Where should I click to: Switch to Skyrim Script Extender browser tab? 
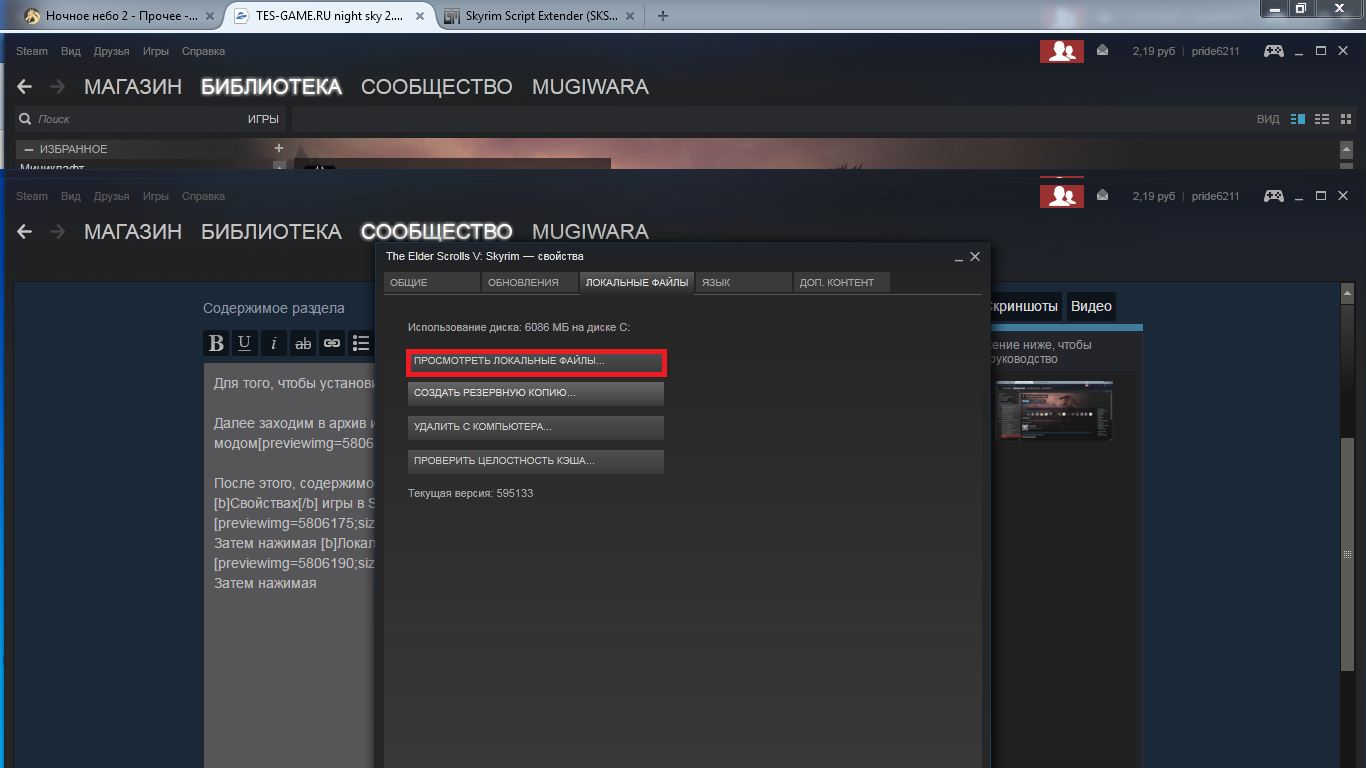tap(538, 16)
